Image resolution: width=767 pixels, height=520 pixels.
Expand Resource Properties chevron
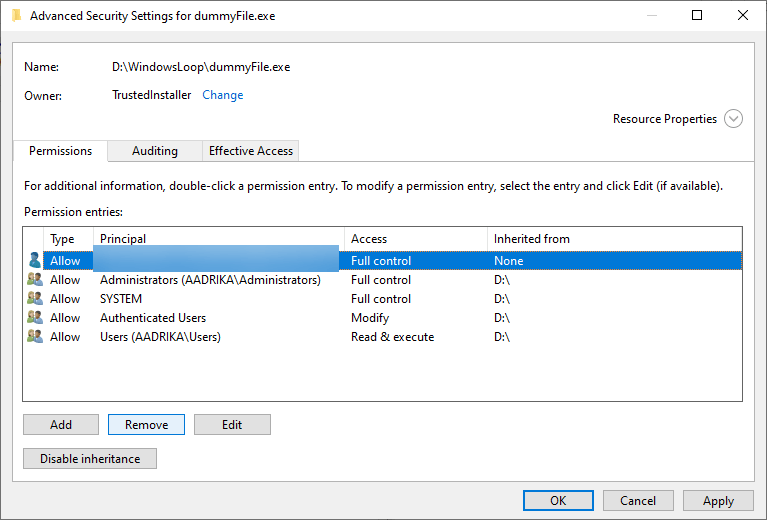733,119
